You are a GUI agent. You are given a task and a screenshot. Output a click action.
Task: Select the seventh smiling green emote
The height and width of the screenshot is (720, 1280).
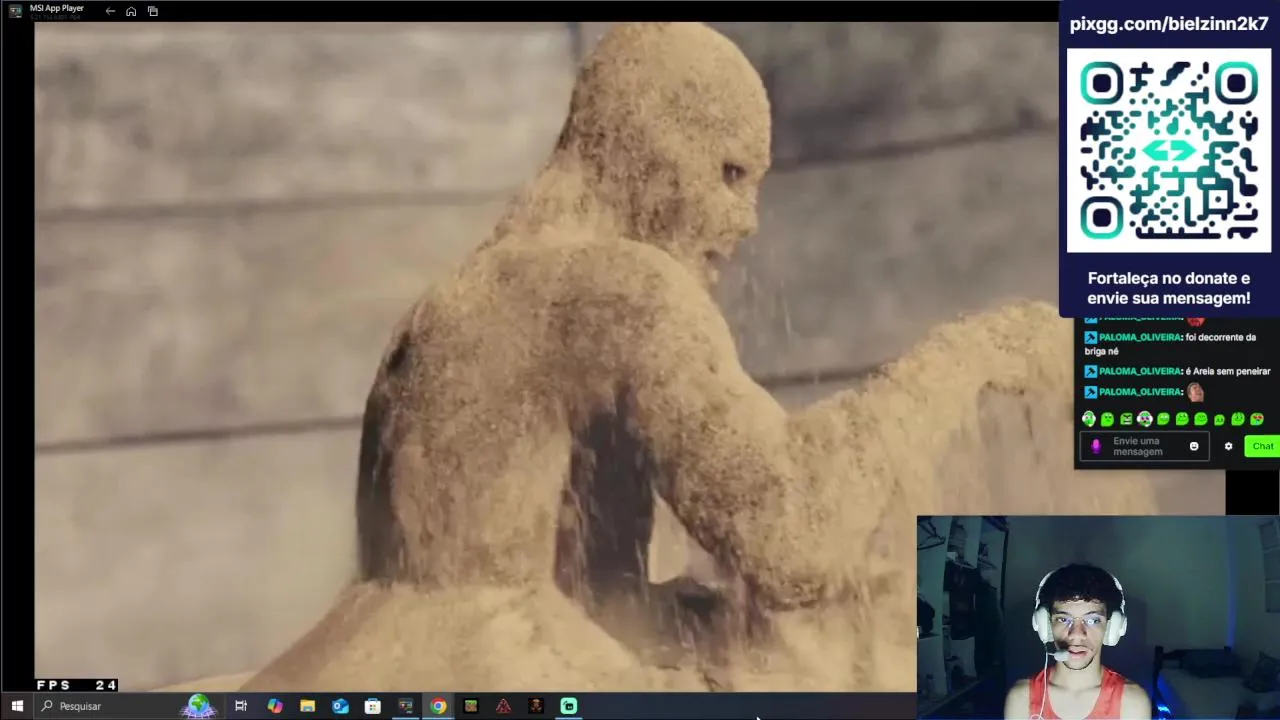coord(1201,419)
